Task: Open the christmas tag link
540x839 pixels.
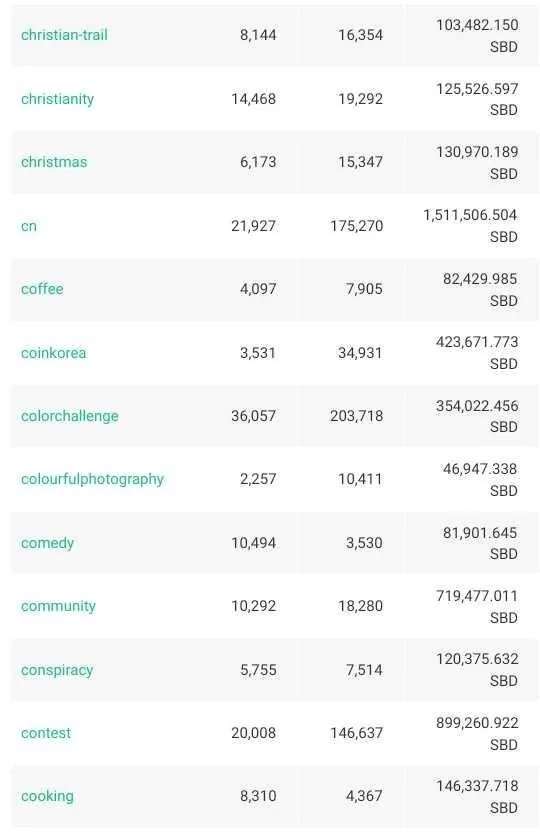Action: 54,162
